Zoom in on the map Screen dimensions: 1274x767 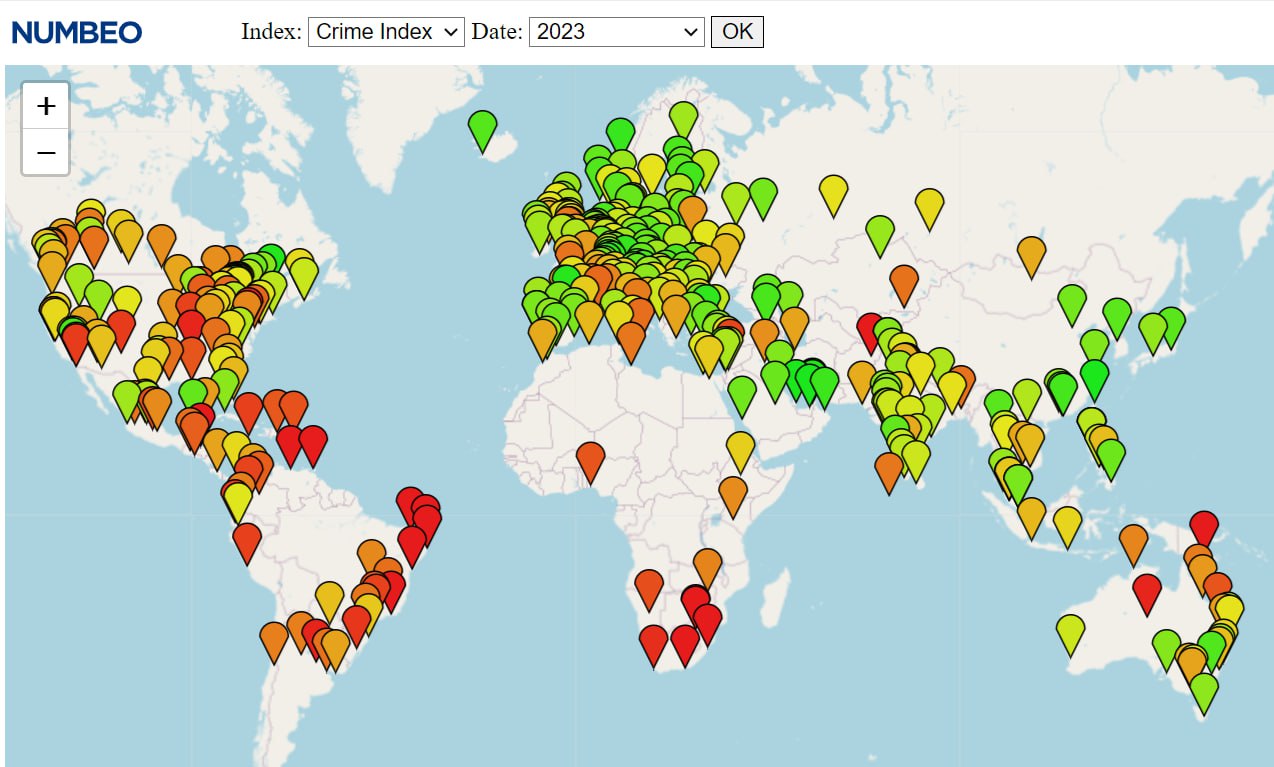(x=46, y=106)
